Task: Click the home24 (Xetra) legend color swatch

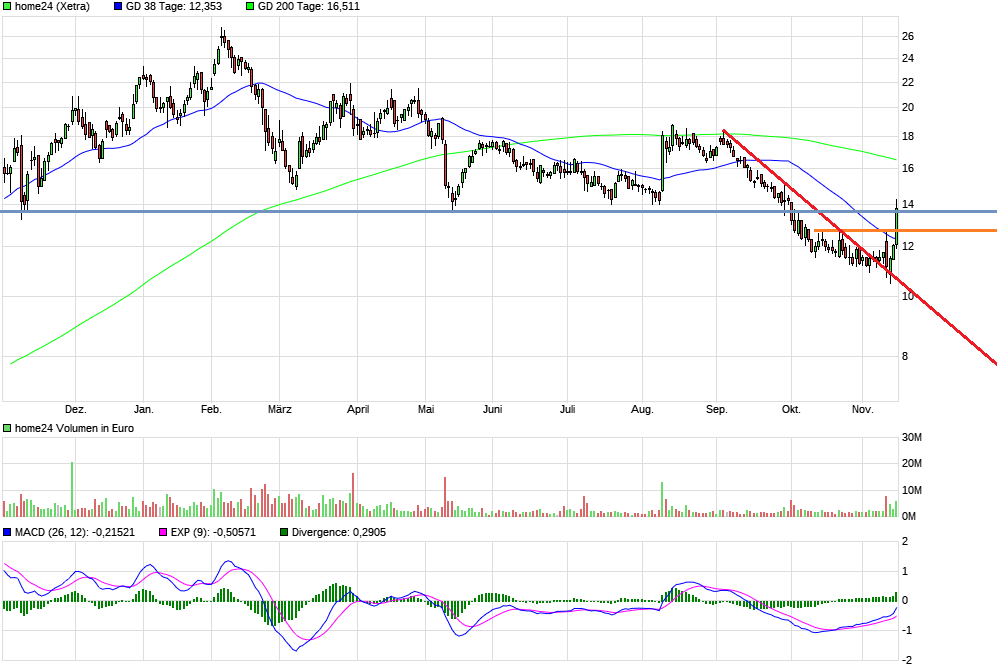Action: click(7, 6)
